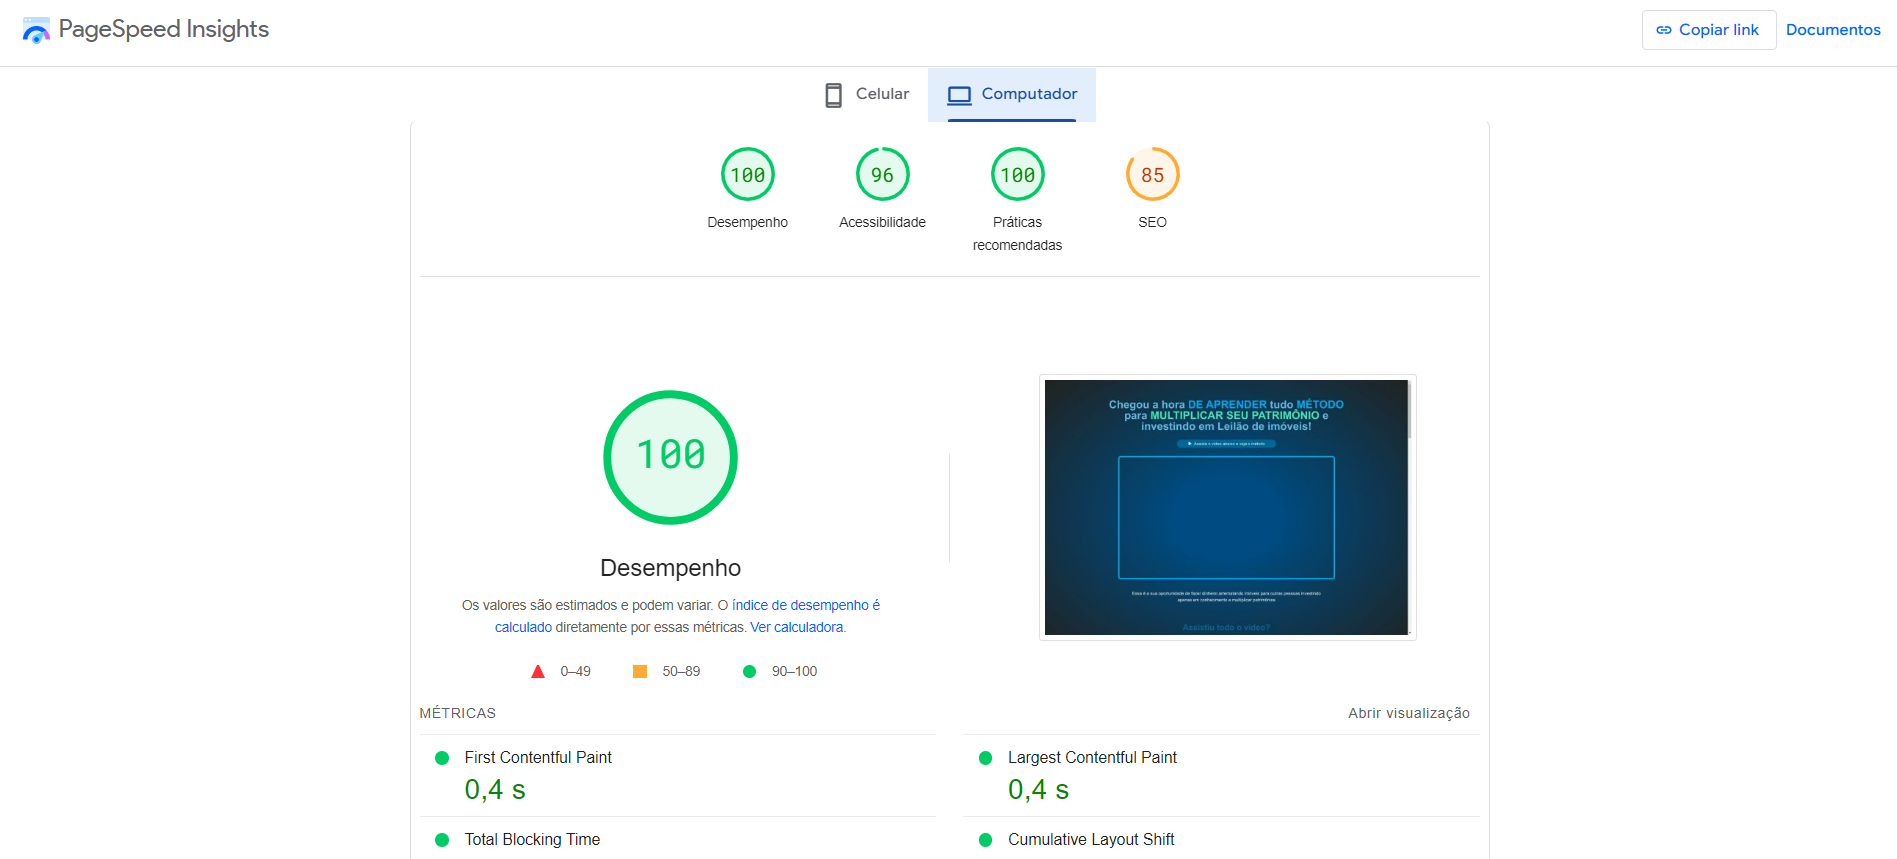The width and height of the screenshot is (1897, 859).
Task: Click the SEO 85 score gauge
Action: tap(1152, 175)
